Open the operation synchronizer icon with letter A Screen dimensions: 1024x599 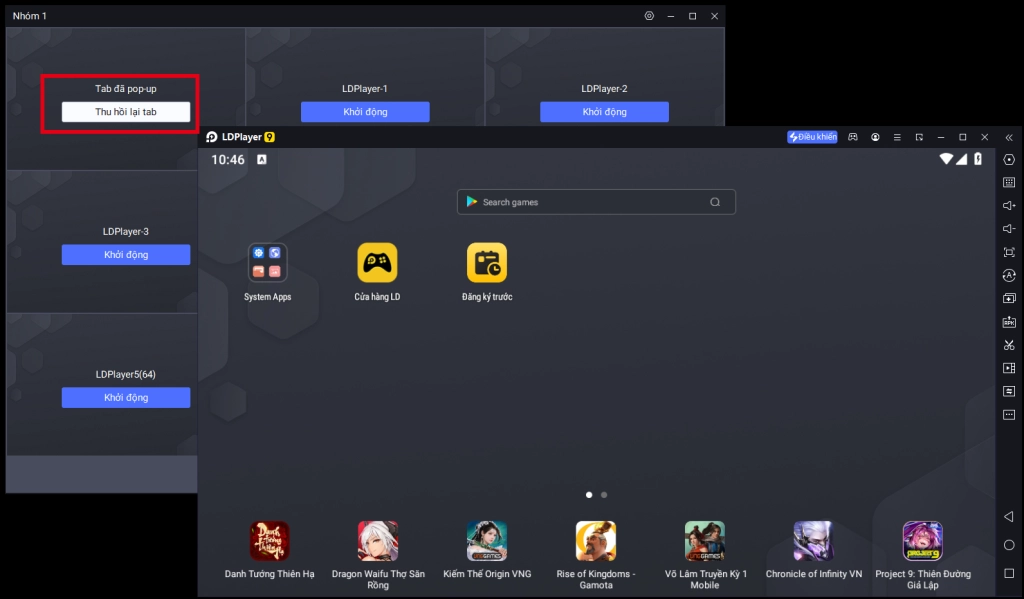(1009, 275)
